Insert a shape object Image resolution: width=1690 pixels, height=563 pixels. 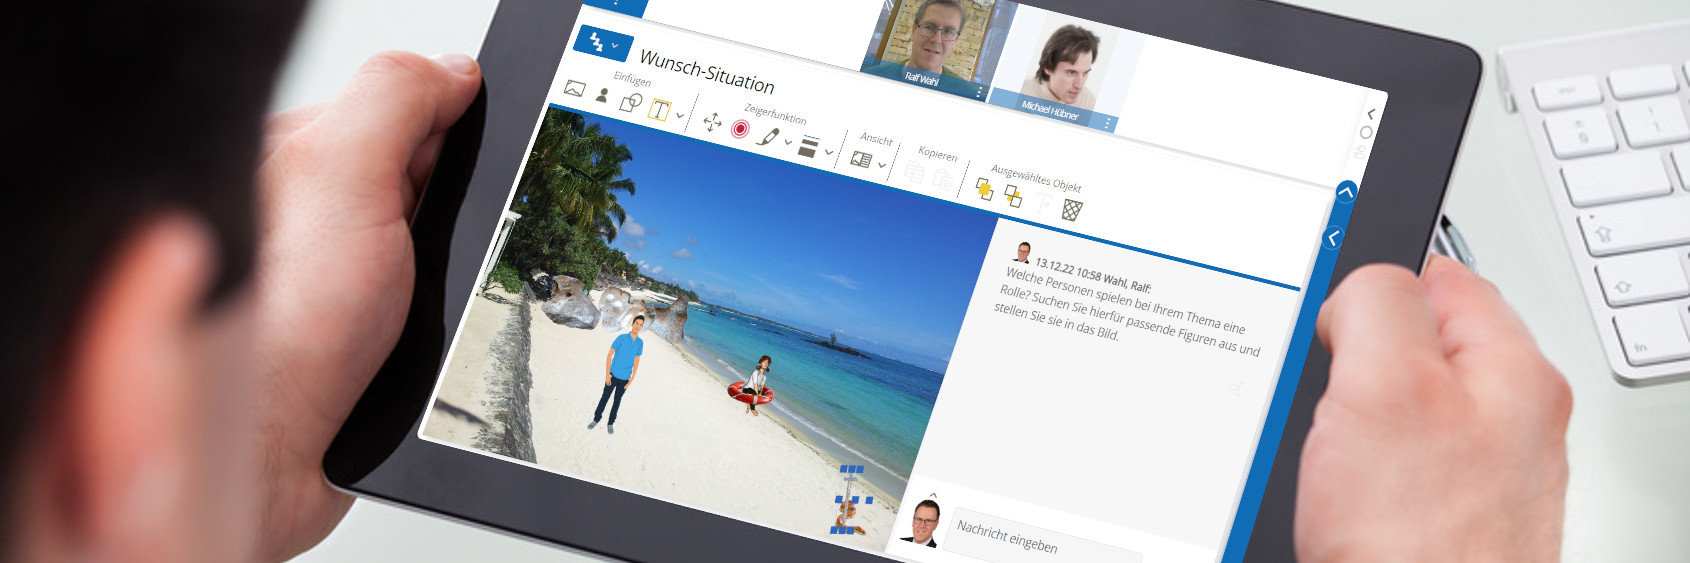tap(631, 102)
